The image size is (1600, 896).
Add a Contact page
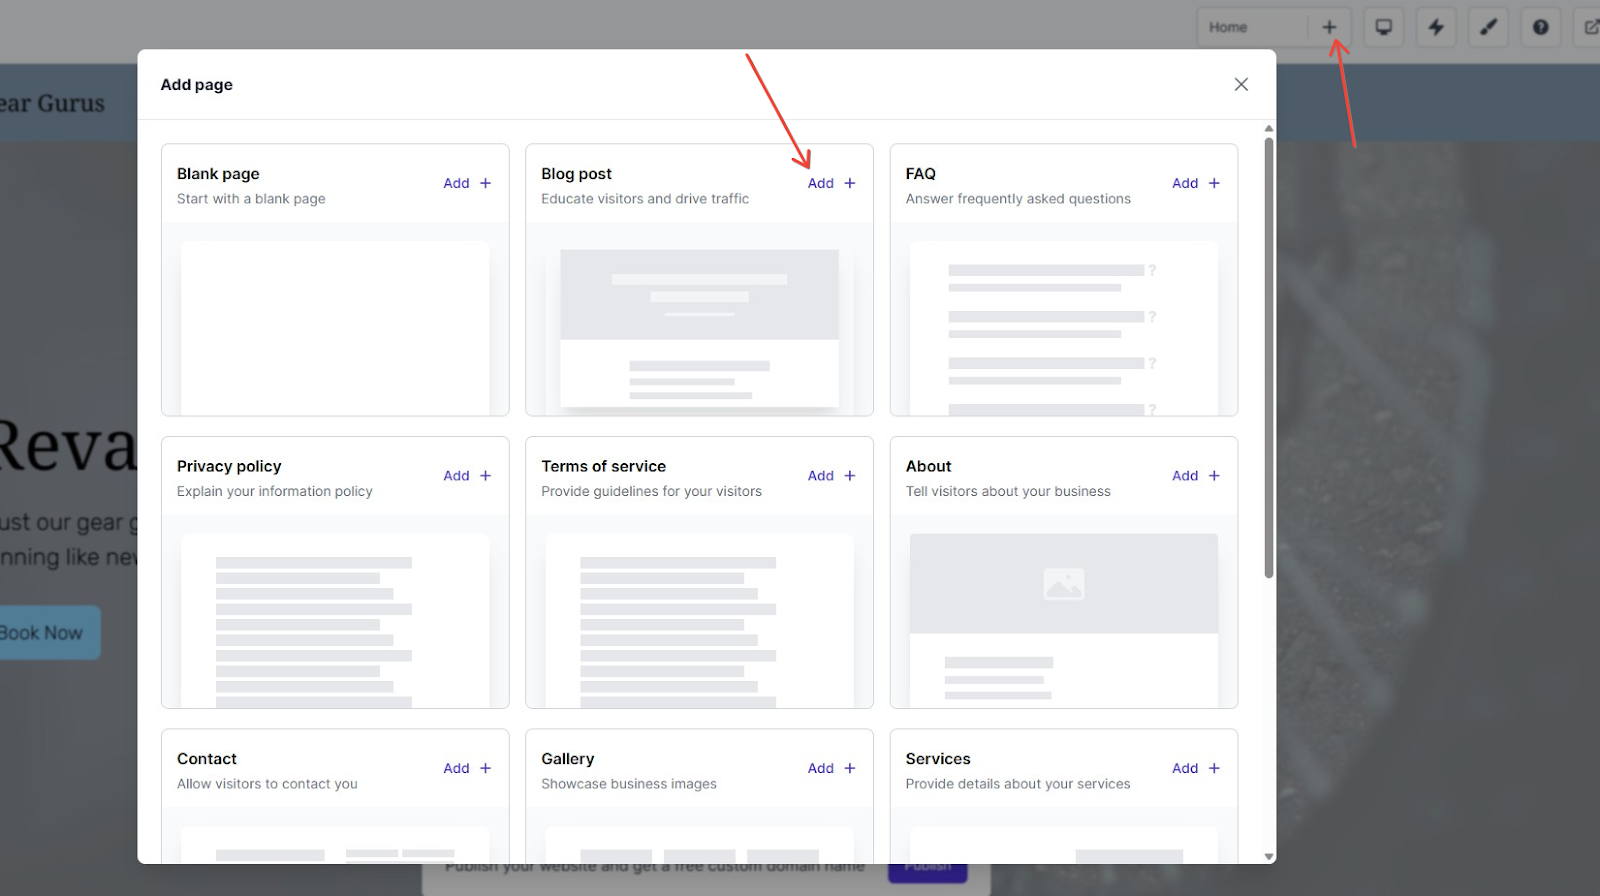coord(467,768)
